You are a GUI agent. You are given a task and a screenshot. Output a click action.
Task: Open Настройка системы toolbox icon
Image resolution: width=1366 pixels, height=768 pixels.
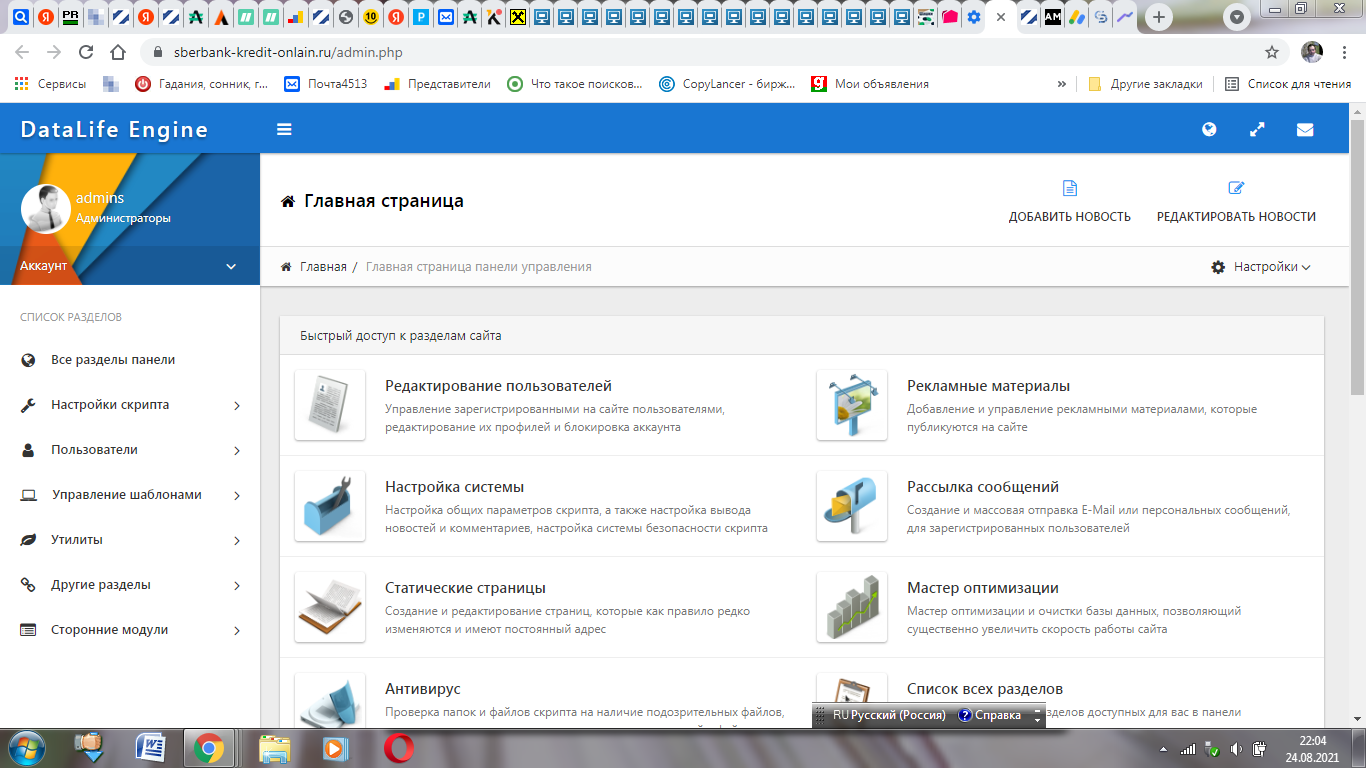(x=330, y=506)
